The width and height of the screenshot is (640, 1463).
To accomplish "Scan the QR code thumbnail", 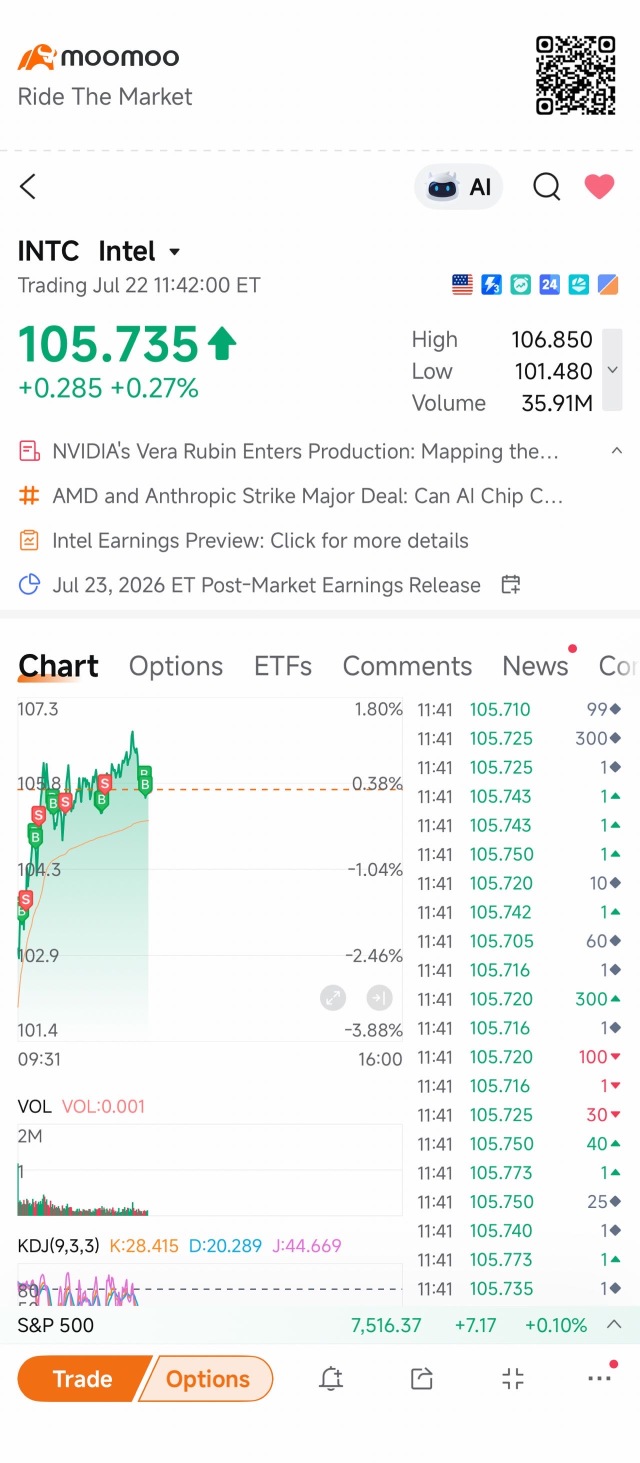I will (575, 76).
